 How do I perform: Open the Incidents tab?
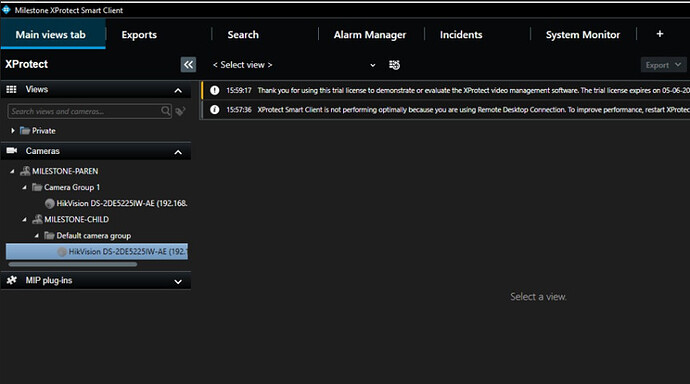tap(461, 35)
